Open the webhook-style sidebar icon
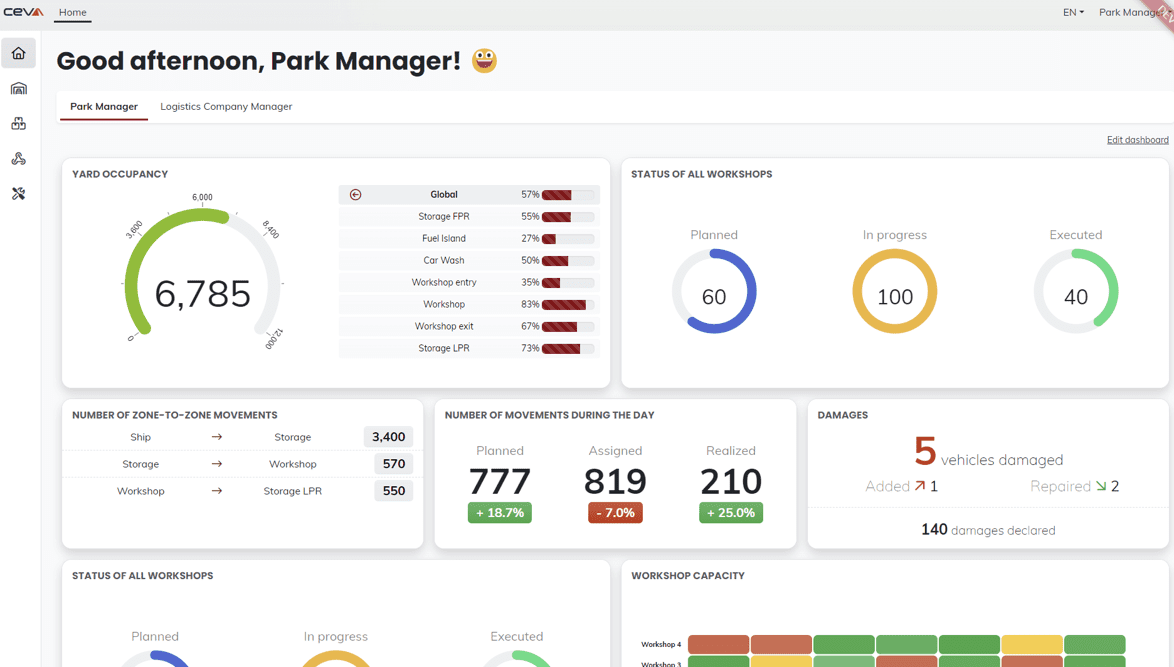Screen dimensions: 1174x667 19,159
